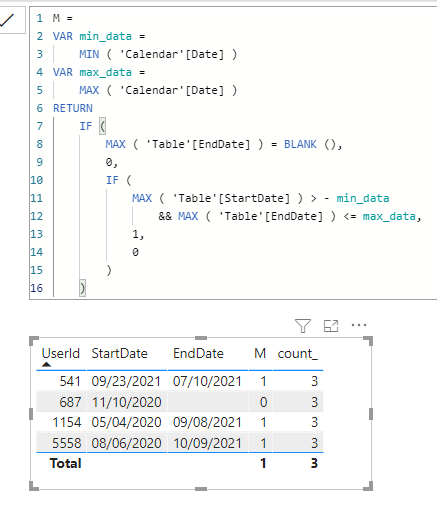The image size is (437, 510).
Task: Select UserId cell 687
Action: [x=70, y=402]
